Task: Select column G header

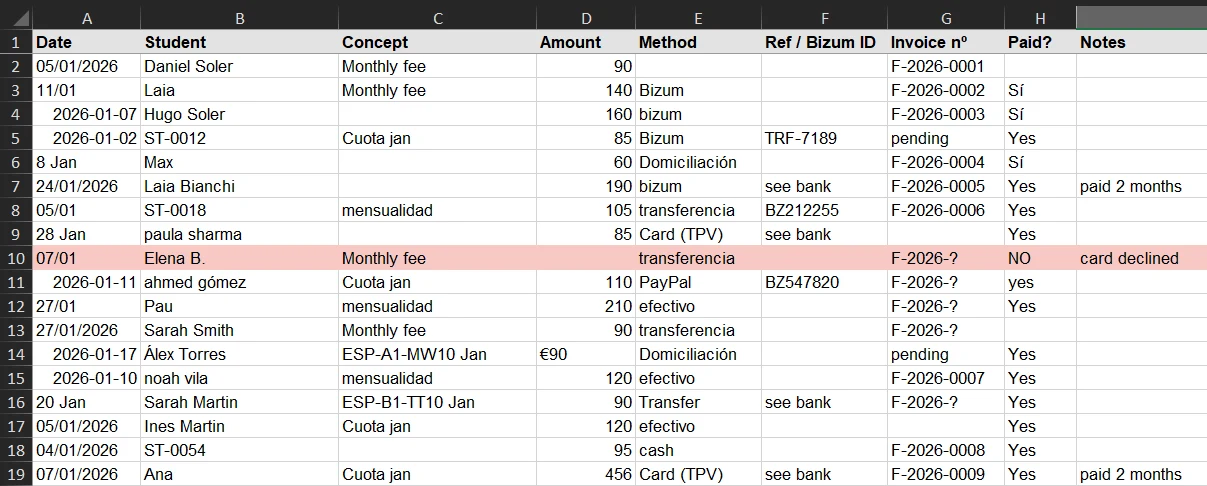Action: [946, 18]
